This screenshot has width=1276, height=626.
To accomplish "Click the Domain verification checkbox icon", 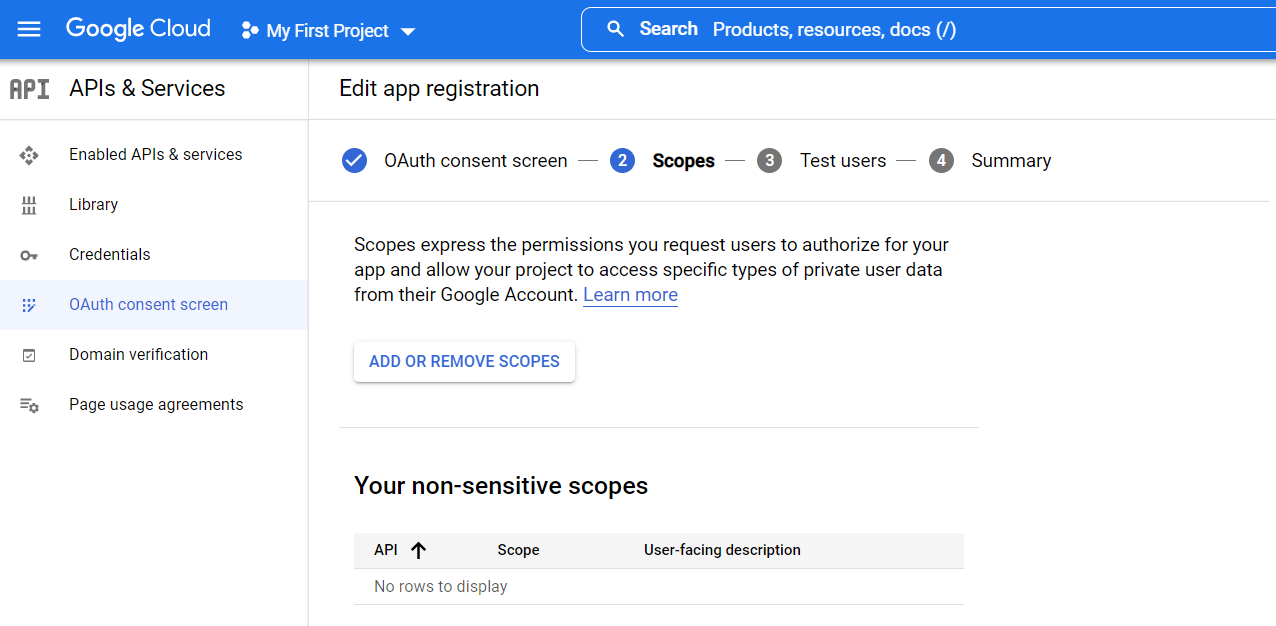I will (x=29, y=355).
